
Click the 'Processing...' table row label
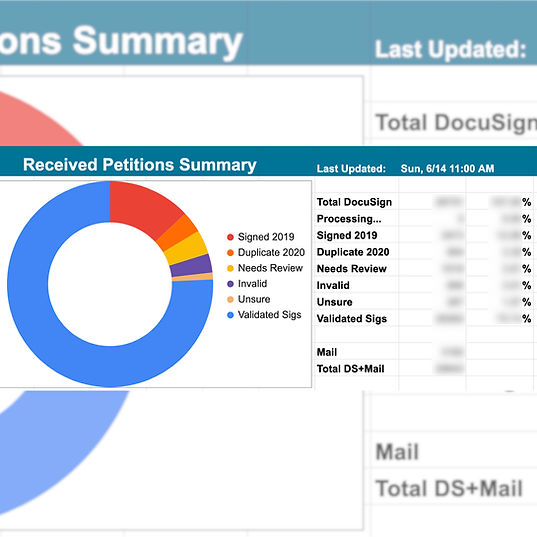349,218
